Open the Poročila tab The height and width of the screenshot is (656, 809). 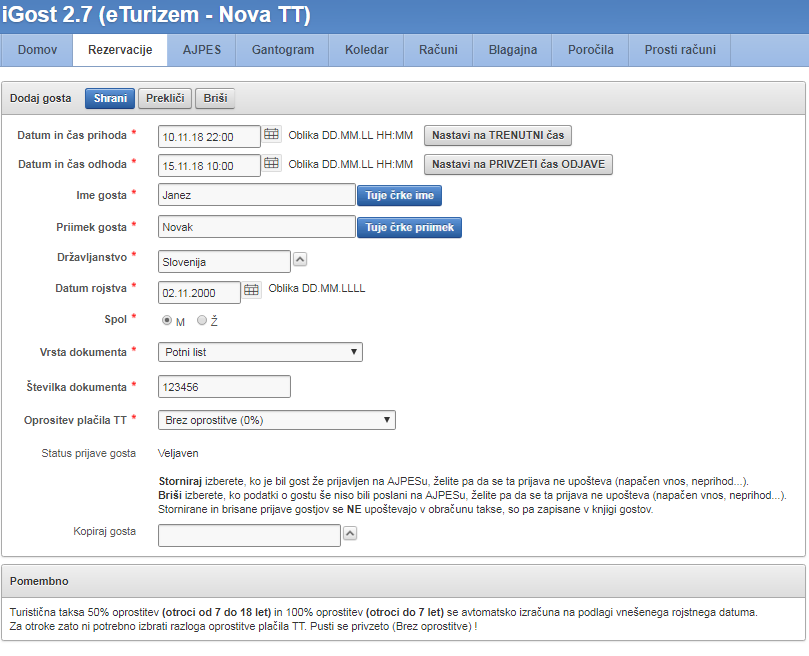[590, 50]
